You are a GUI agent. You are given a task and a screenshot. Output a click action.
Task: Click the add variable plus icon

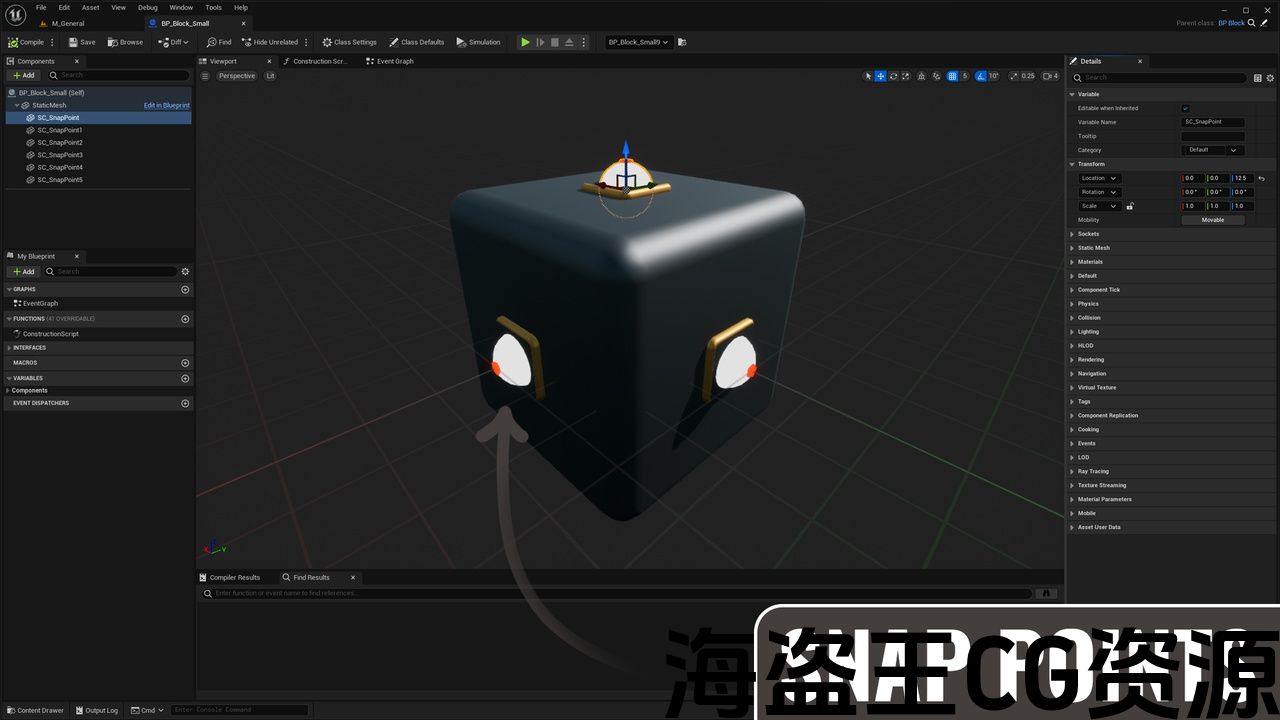185,379
